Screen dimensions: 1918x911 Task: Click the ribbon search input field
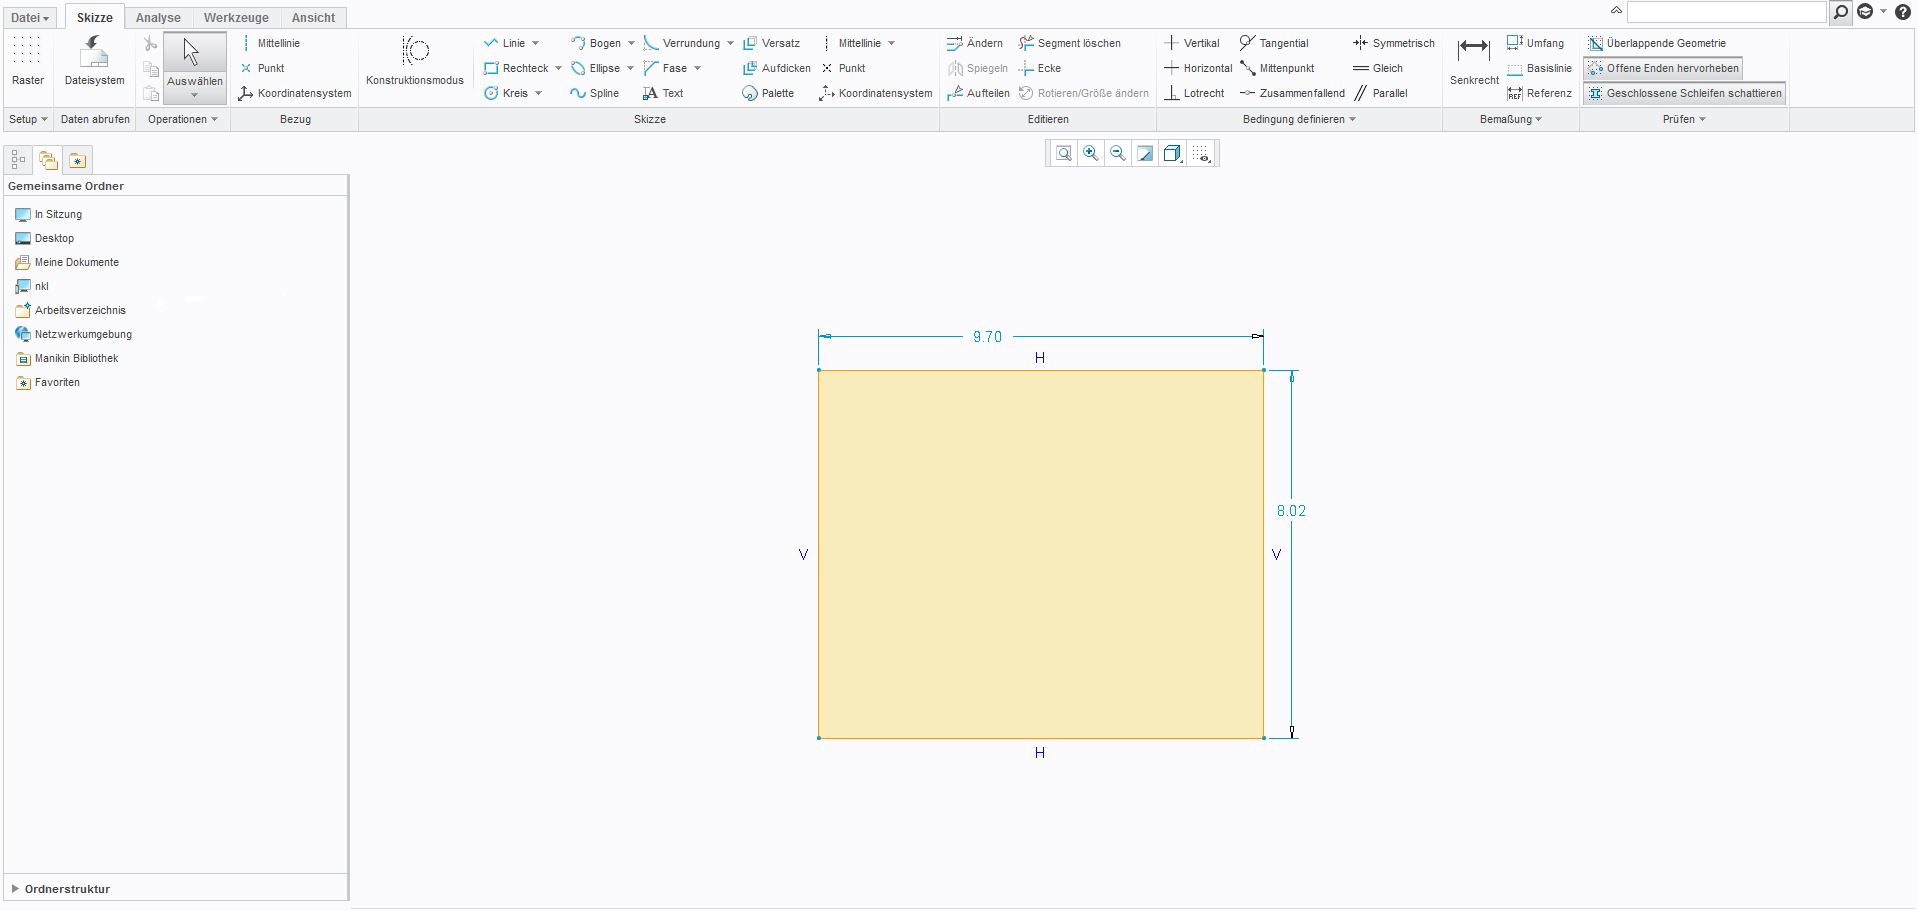[x=1727, y=12]
